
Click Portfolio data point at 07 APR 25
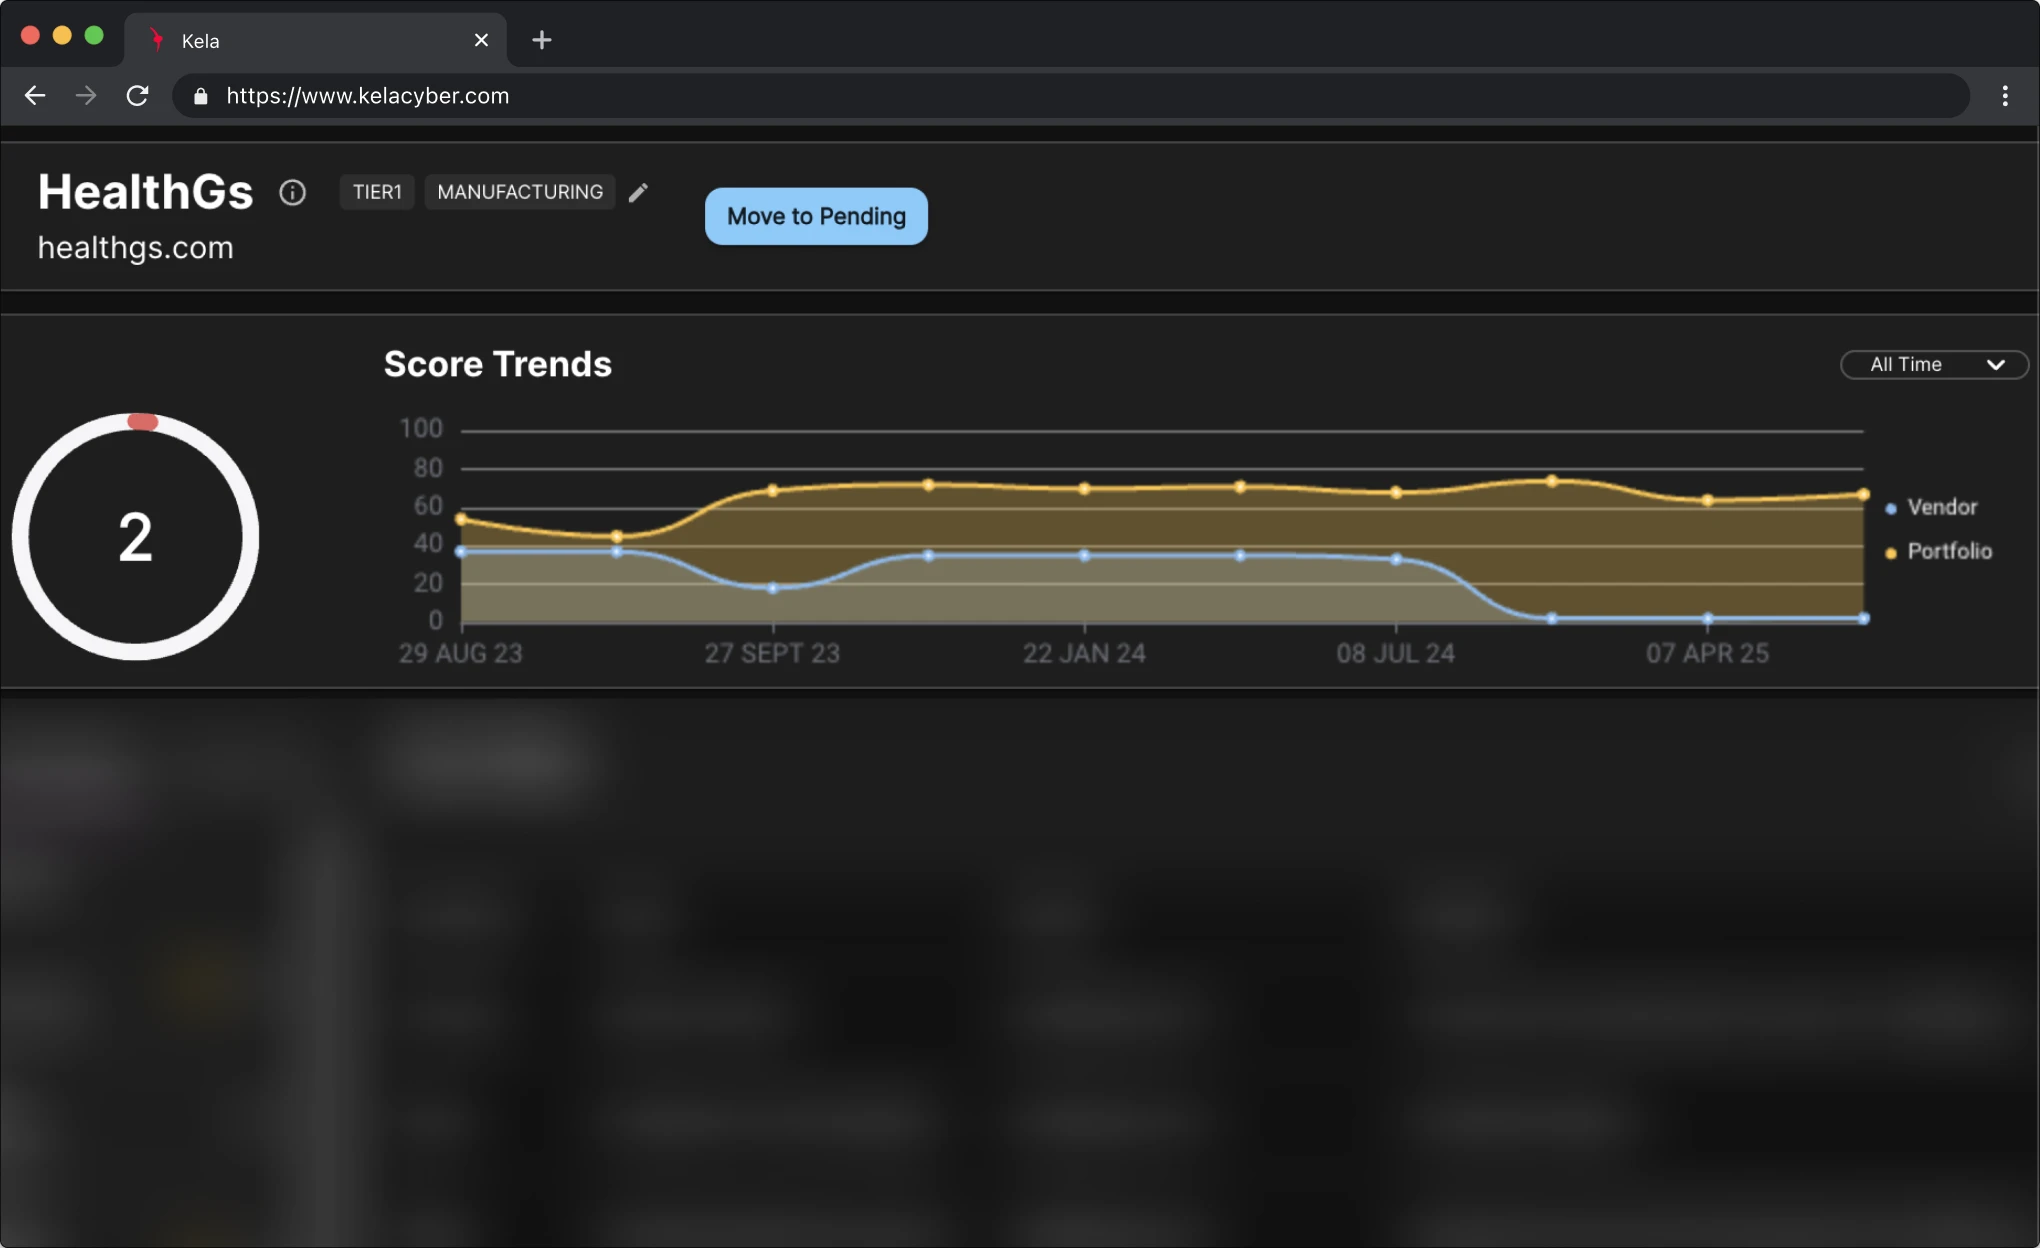1708,500
